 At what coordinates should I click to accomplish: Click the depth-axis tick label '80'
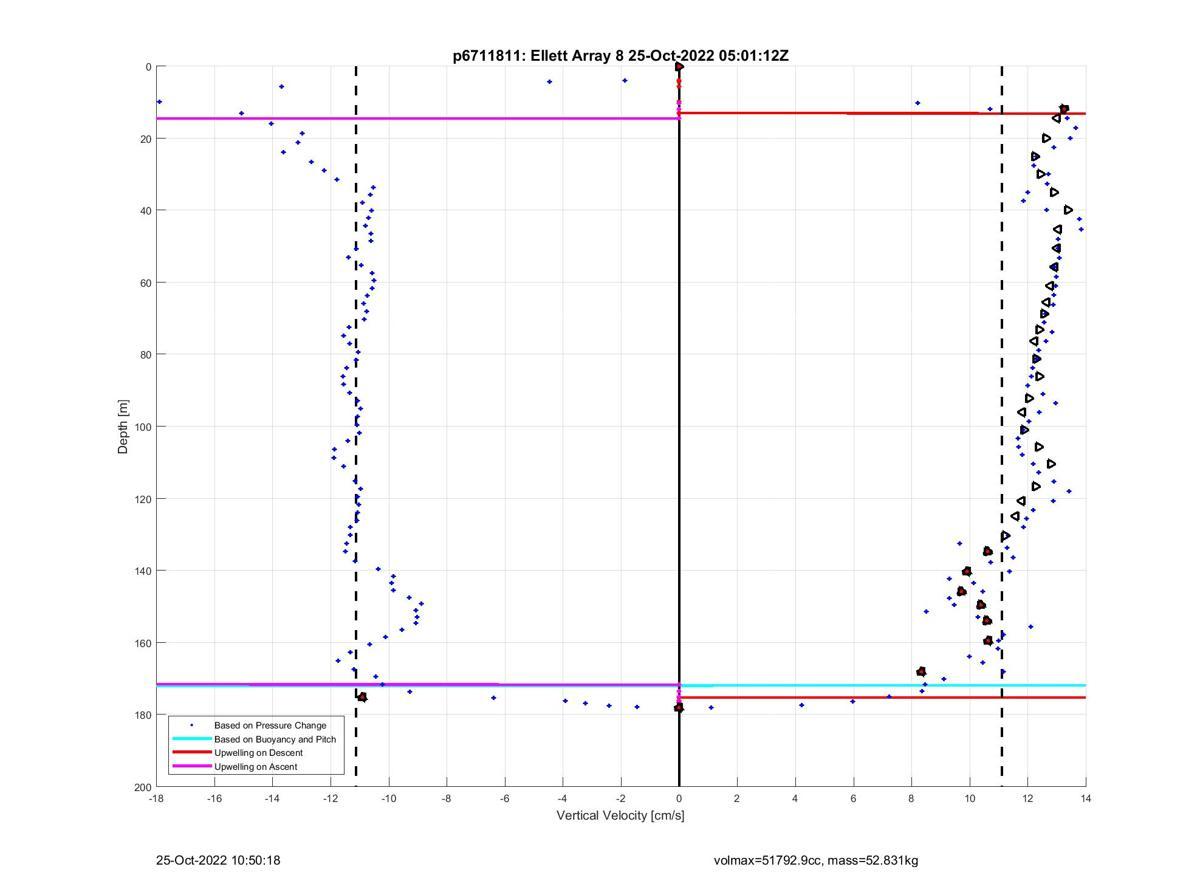pyautogui.click(x=145, y=355)
